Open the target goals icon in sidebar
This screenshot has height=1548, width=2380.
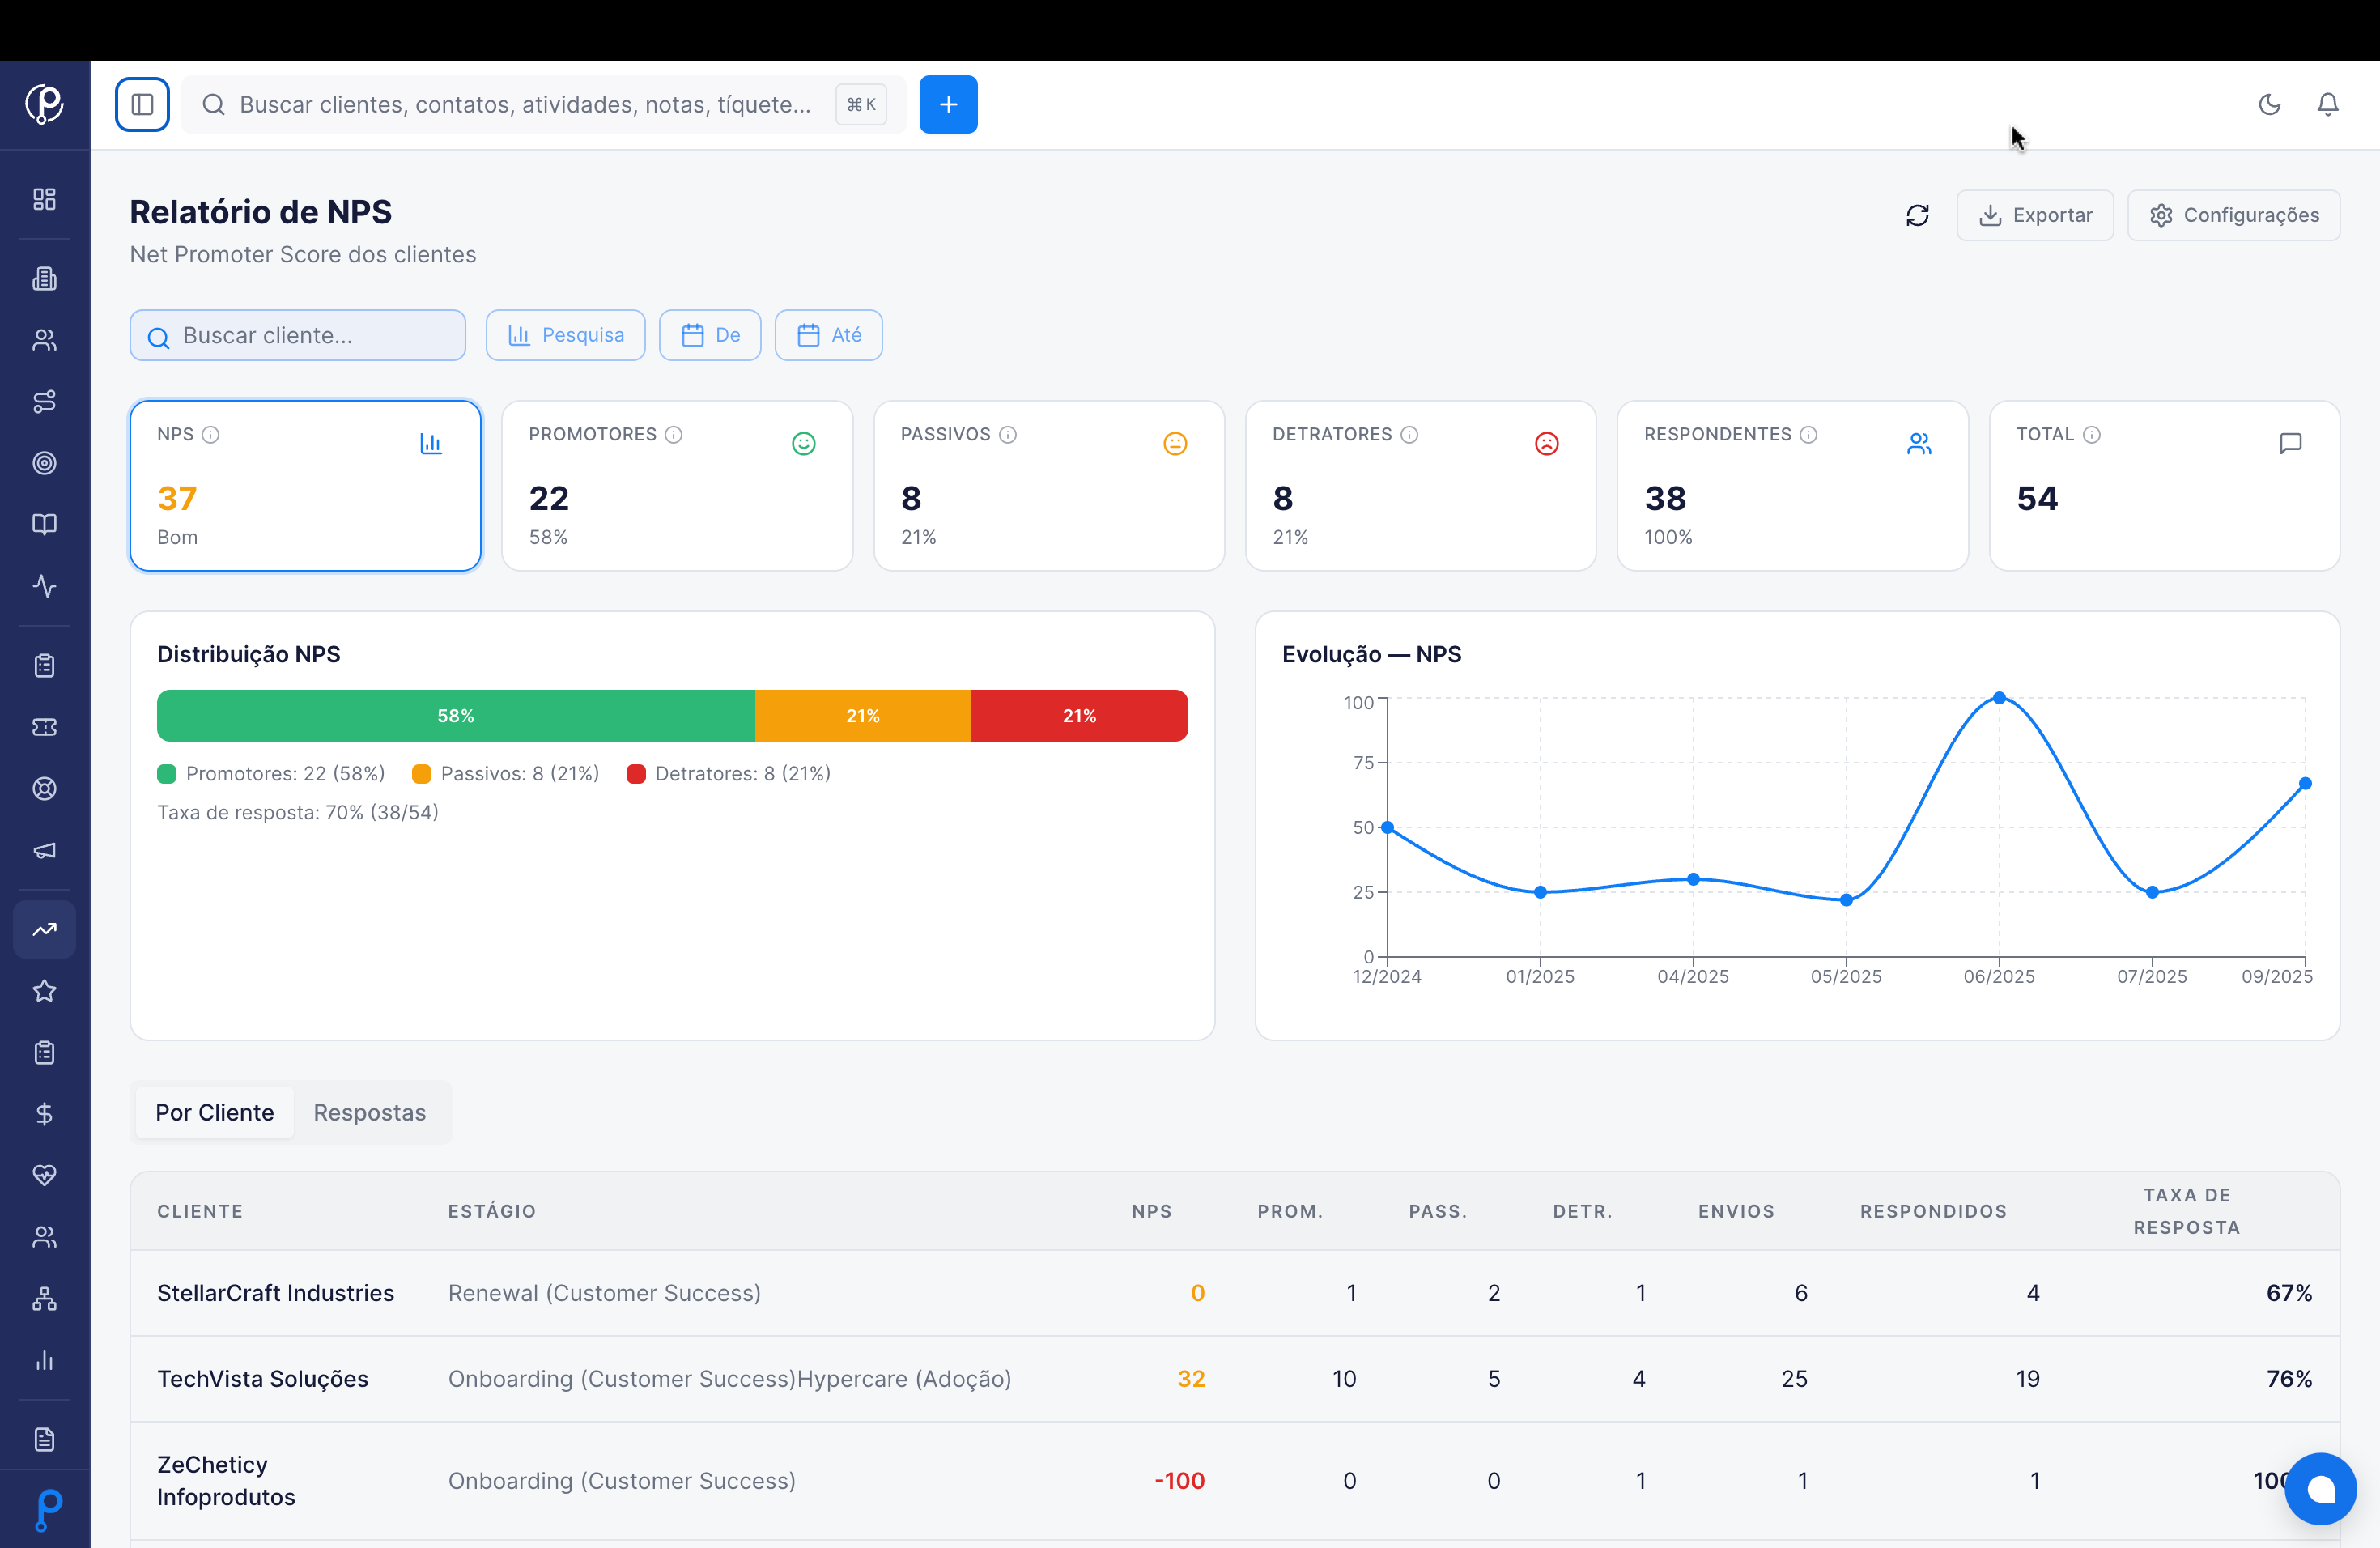(44, 463)
